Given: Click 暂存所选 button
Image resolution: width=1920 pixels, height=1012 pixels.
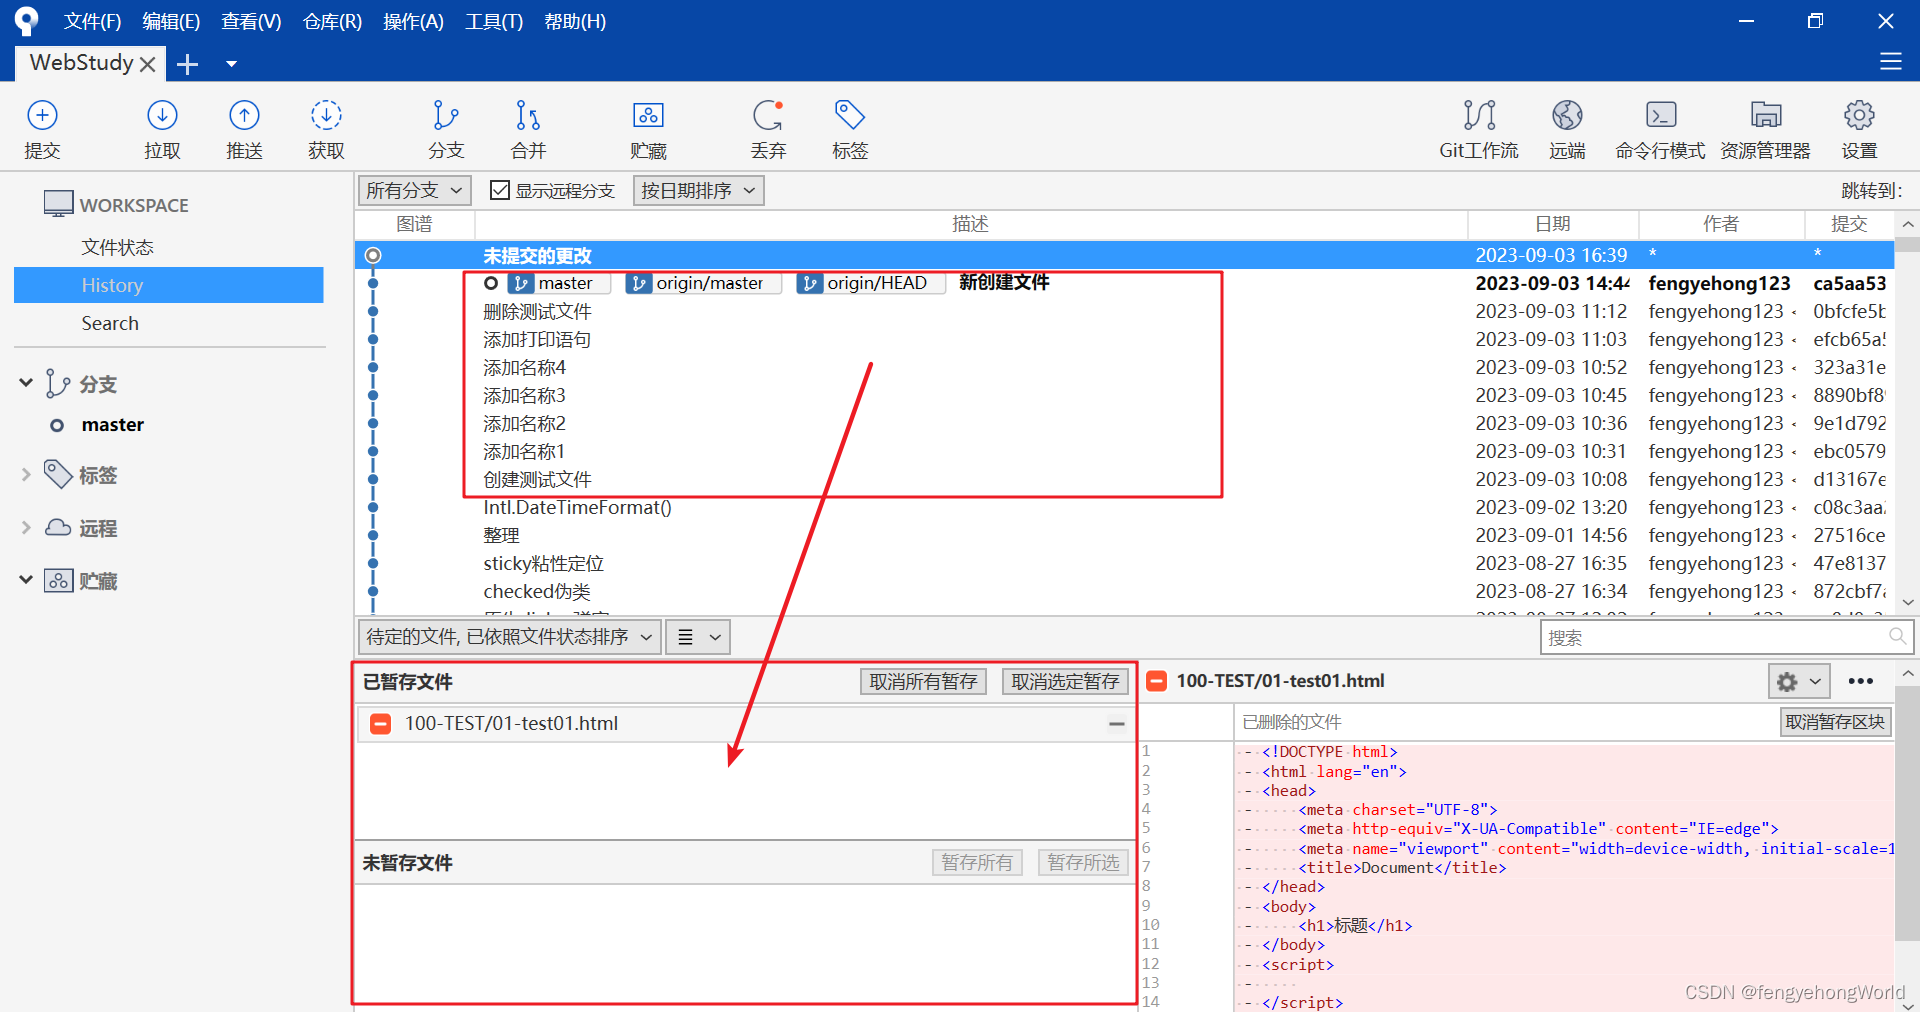Looking at the screenshot, I should pyautogui.click(x=1083, y=862).
